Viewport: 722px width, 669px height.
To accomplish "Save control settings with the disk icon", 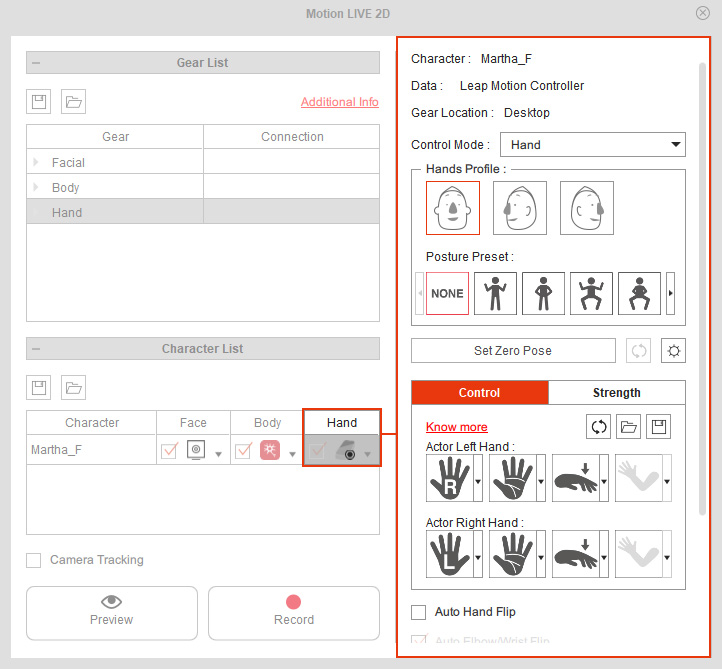I will point(658,427).
